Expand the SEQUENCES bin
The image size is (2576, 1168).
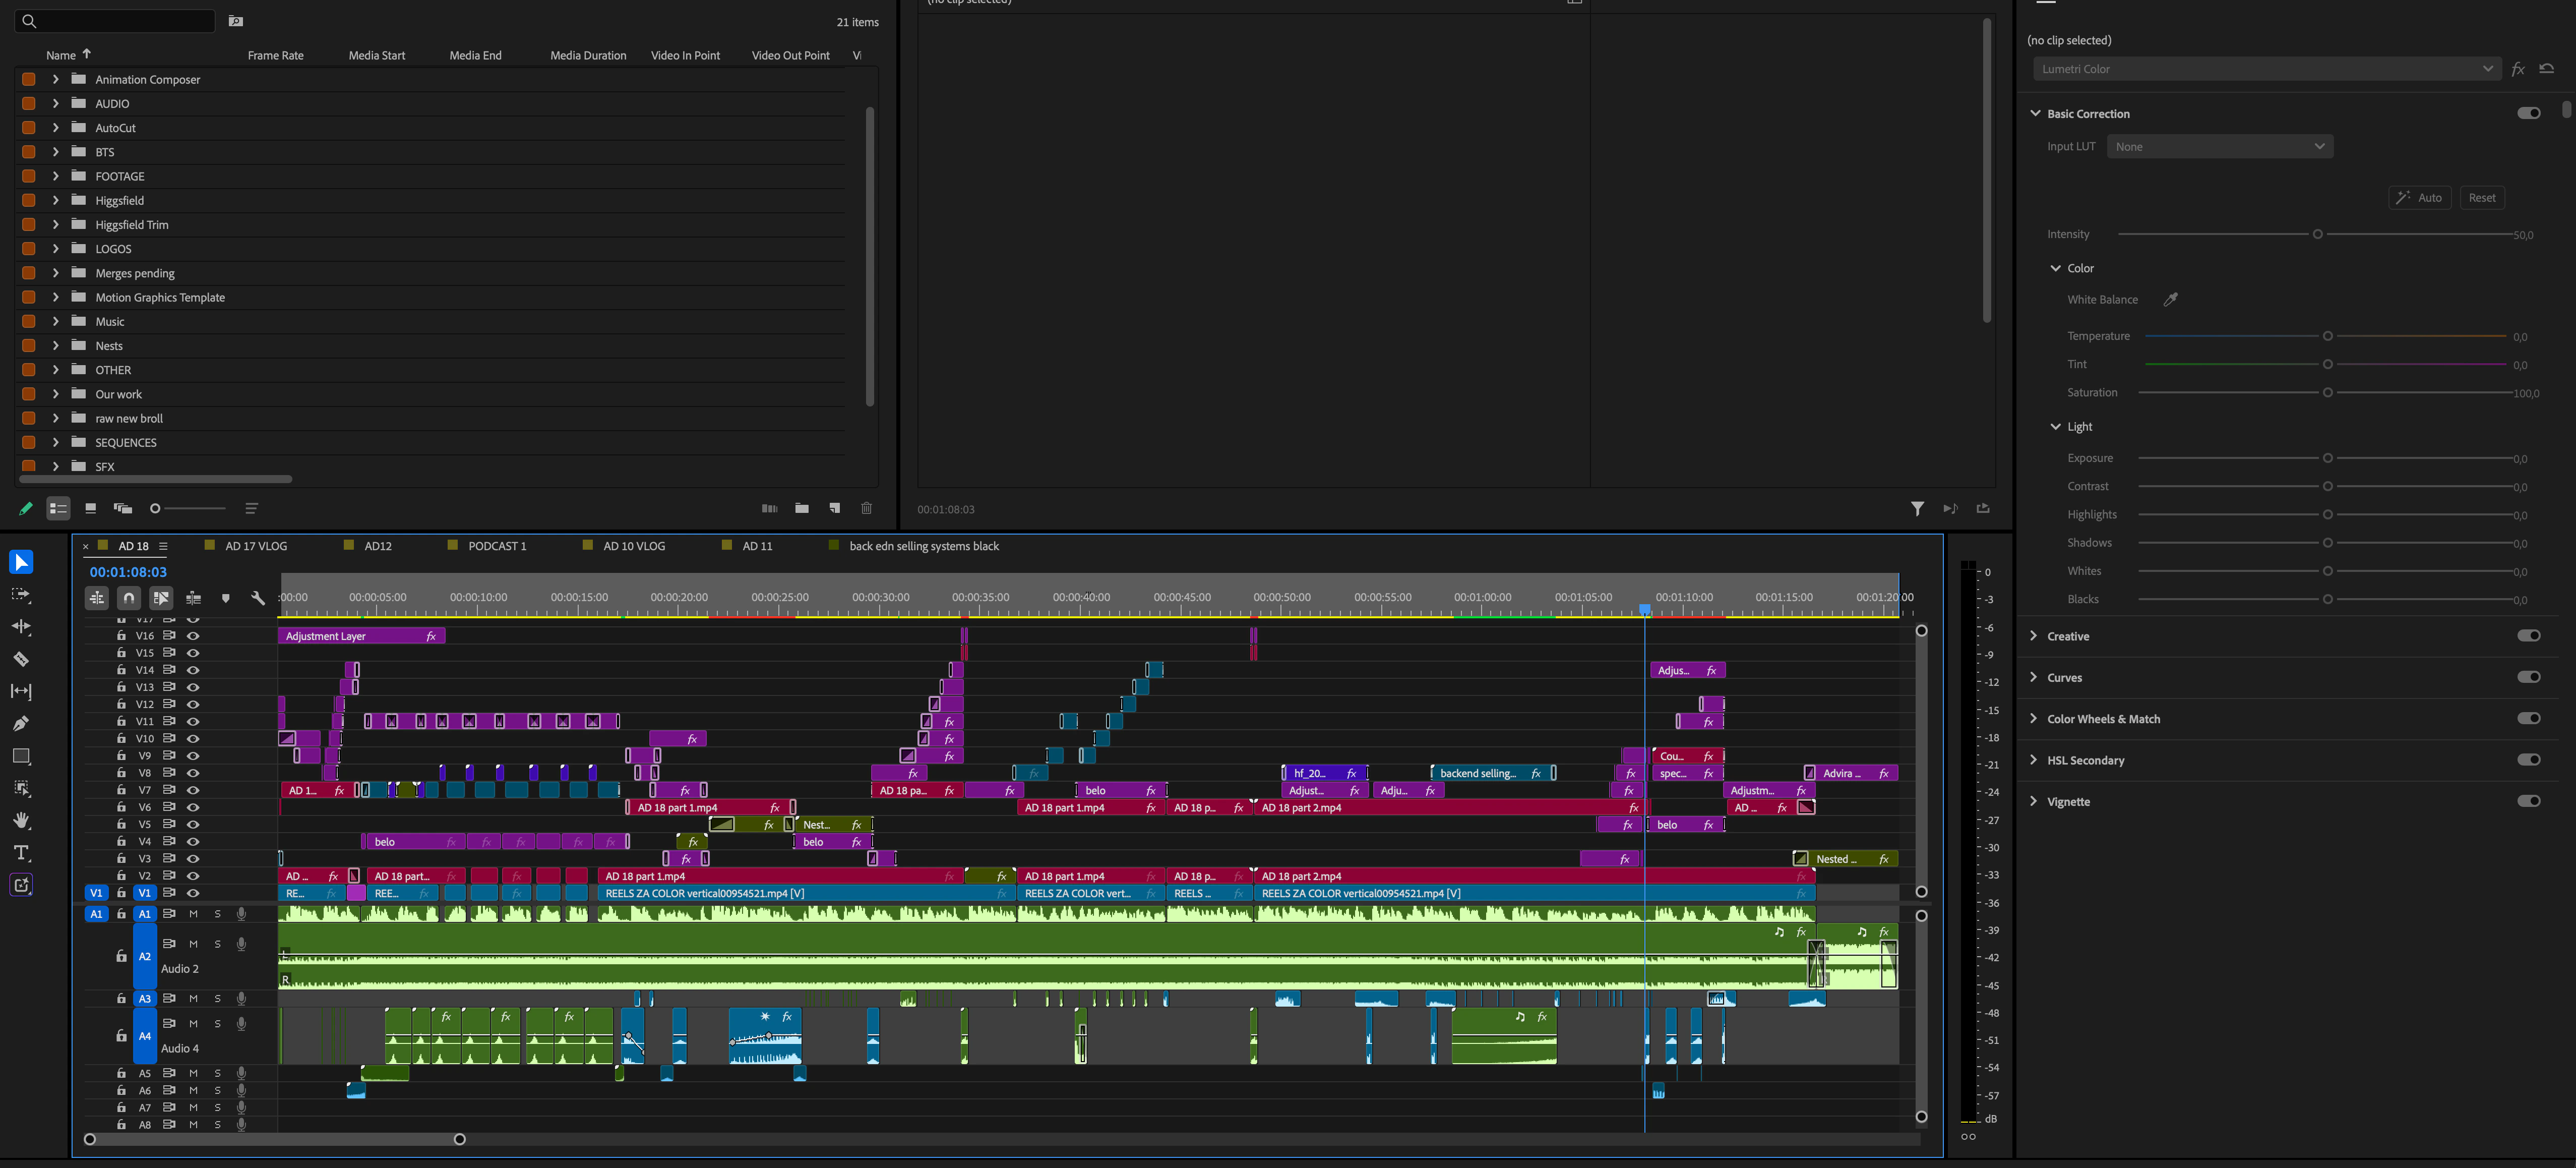(55, 442)
